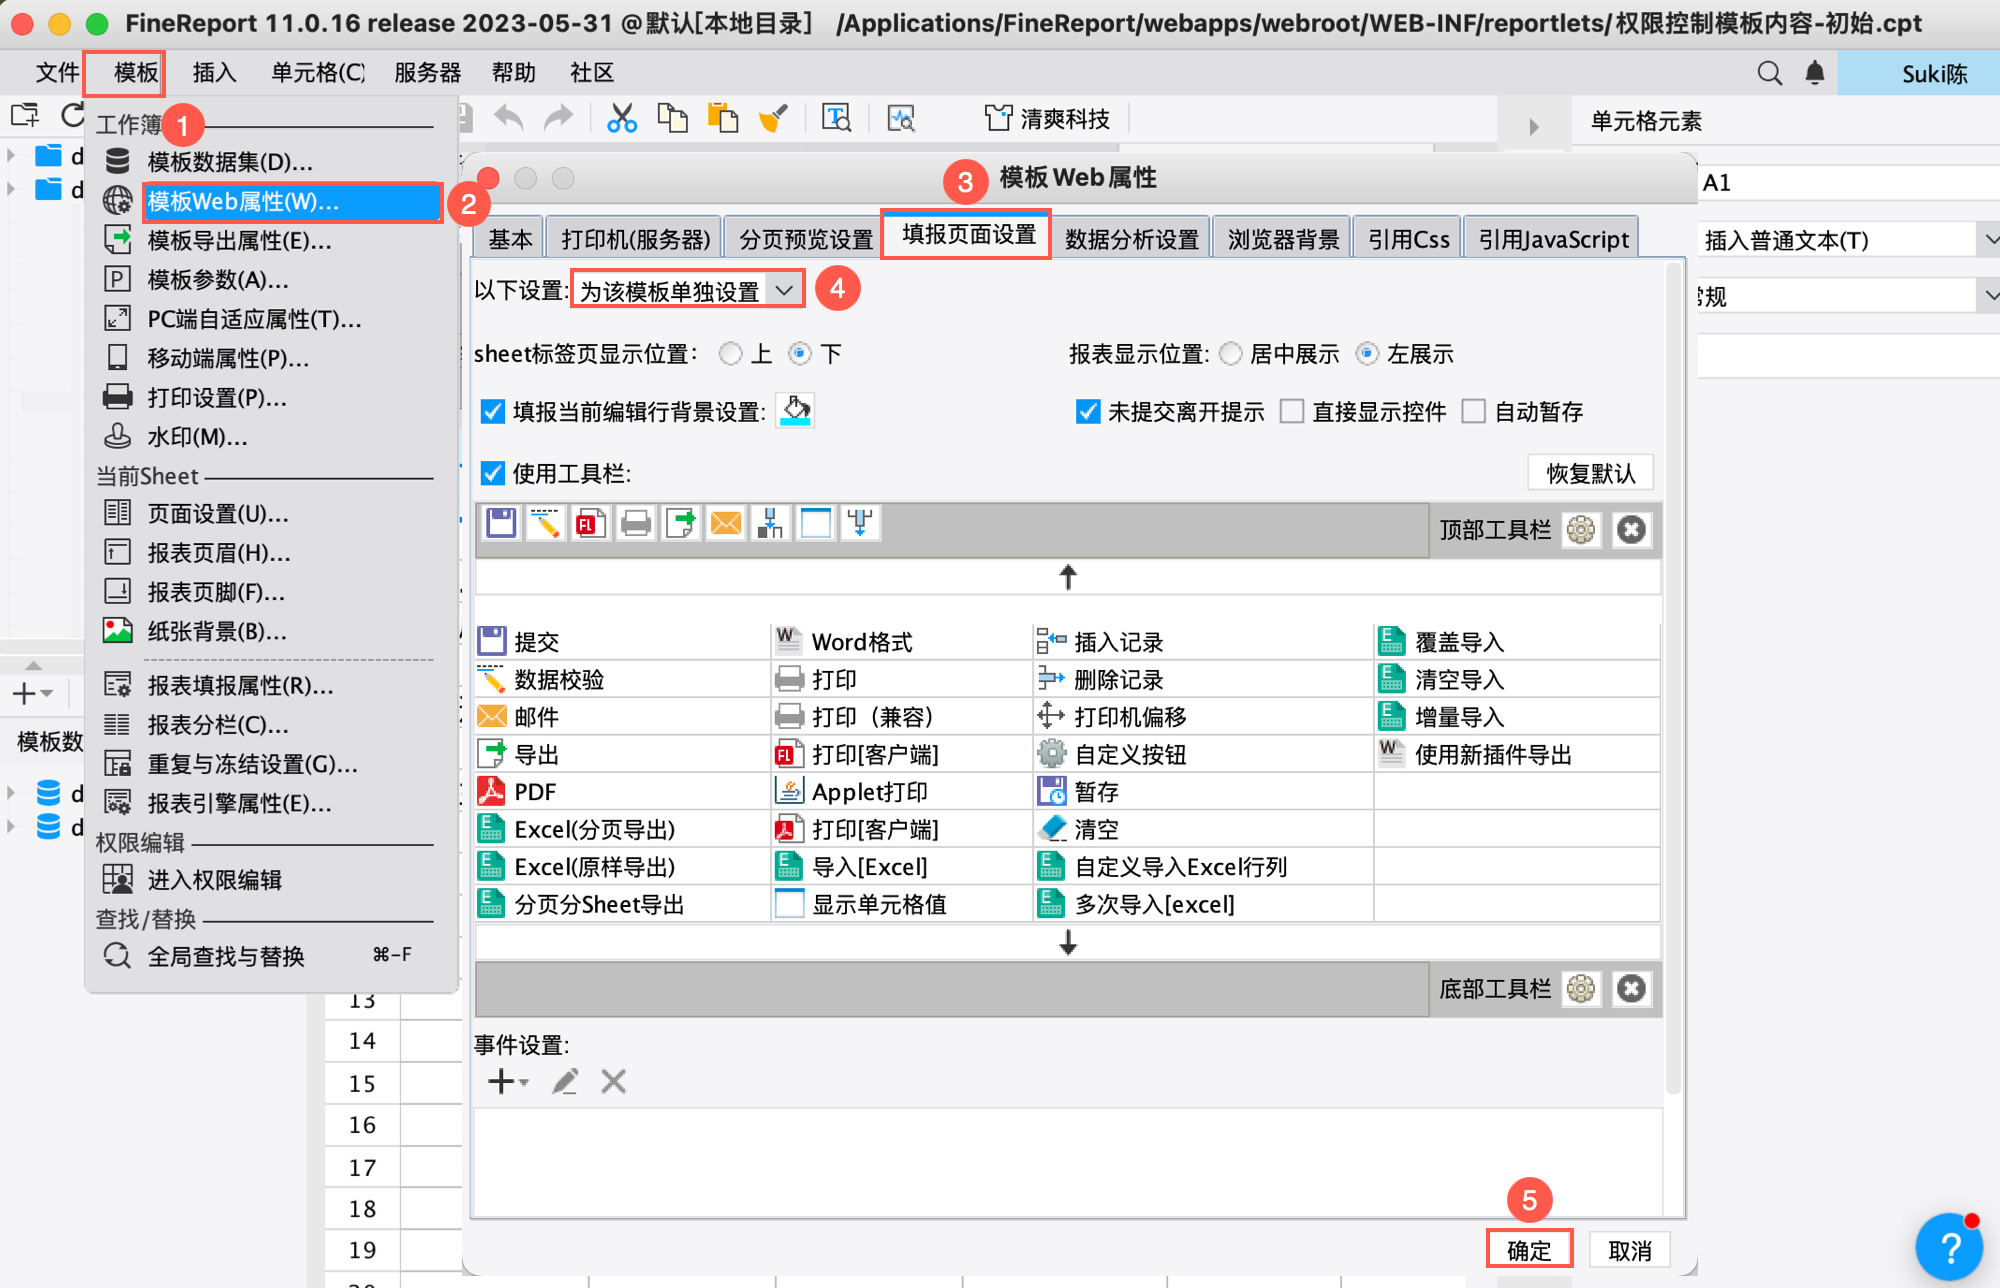This screenshot has height=1288, width=2000.
Task: Click the up arrow above the button list
Action: pos(1067,577)
